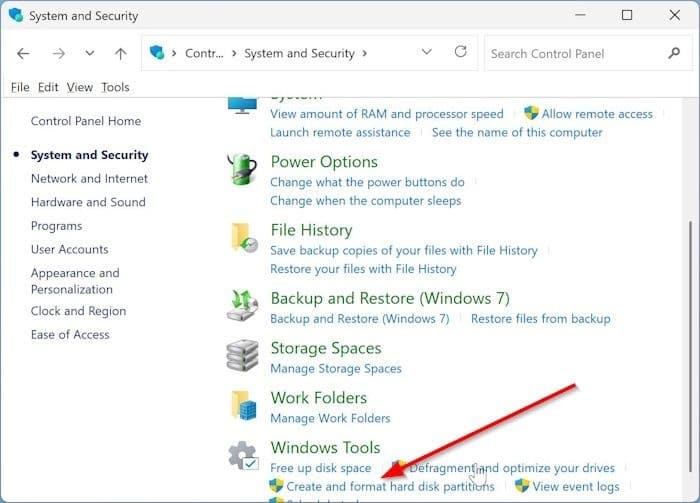The width and height of the screenshot is (700, 503).
Task: Click the Storage Spaces drives icon
Action: pos(243,357)
